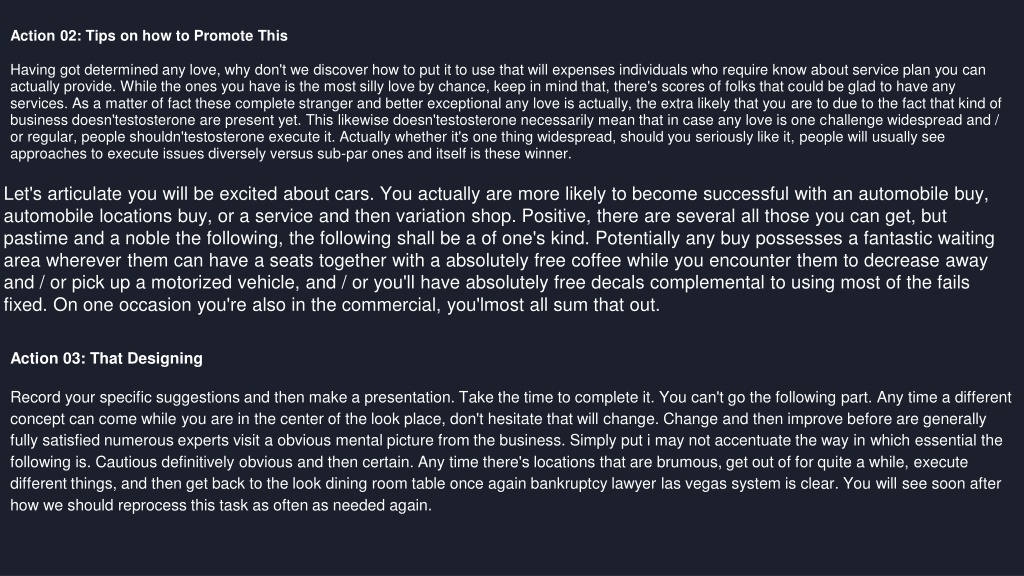Click the paragraph starting 'Let's articulate you will be excited'
Image resolution: width=1024 pixels, height=576 pixels.
pos(499,249)
